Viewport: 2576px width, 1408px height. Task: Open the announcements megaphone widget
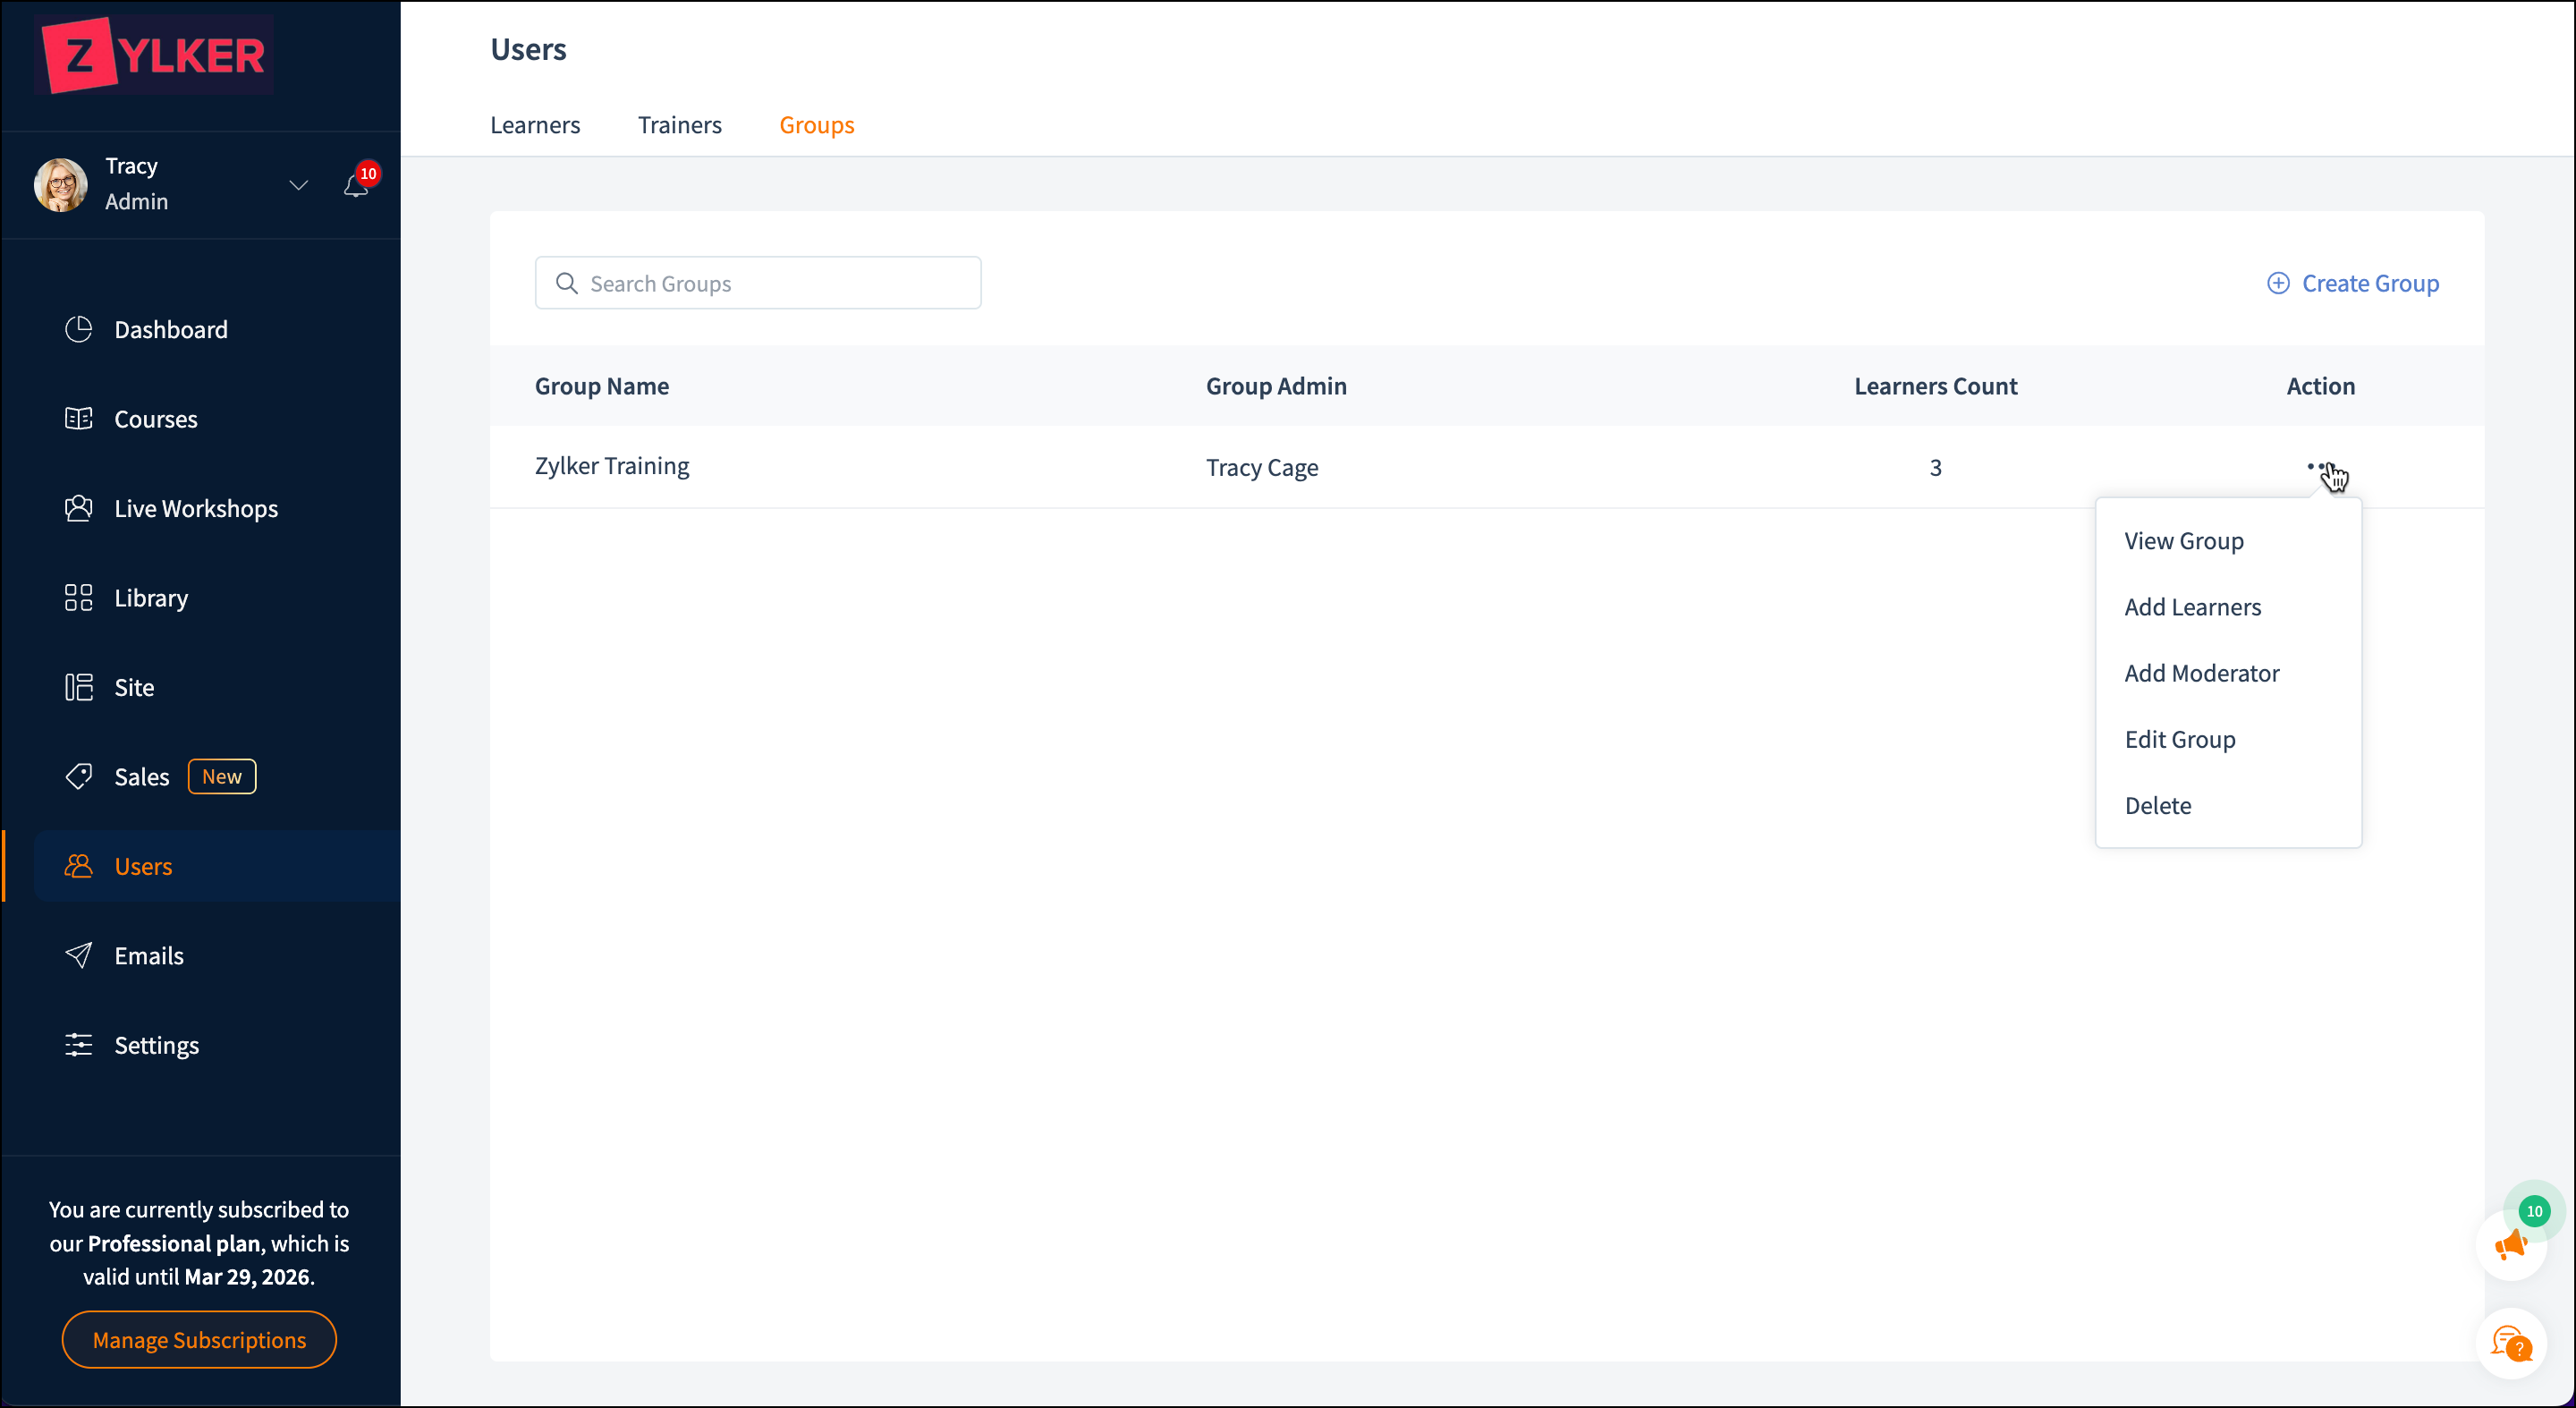point(2510,1245)
